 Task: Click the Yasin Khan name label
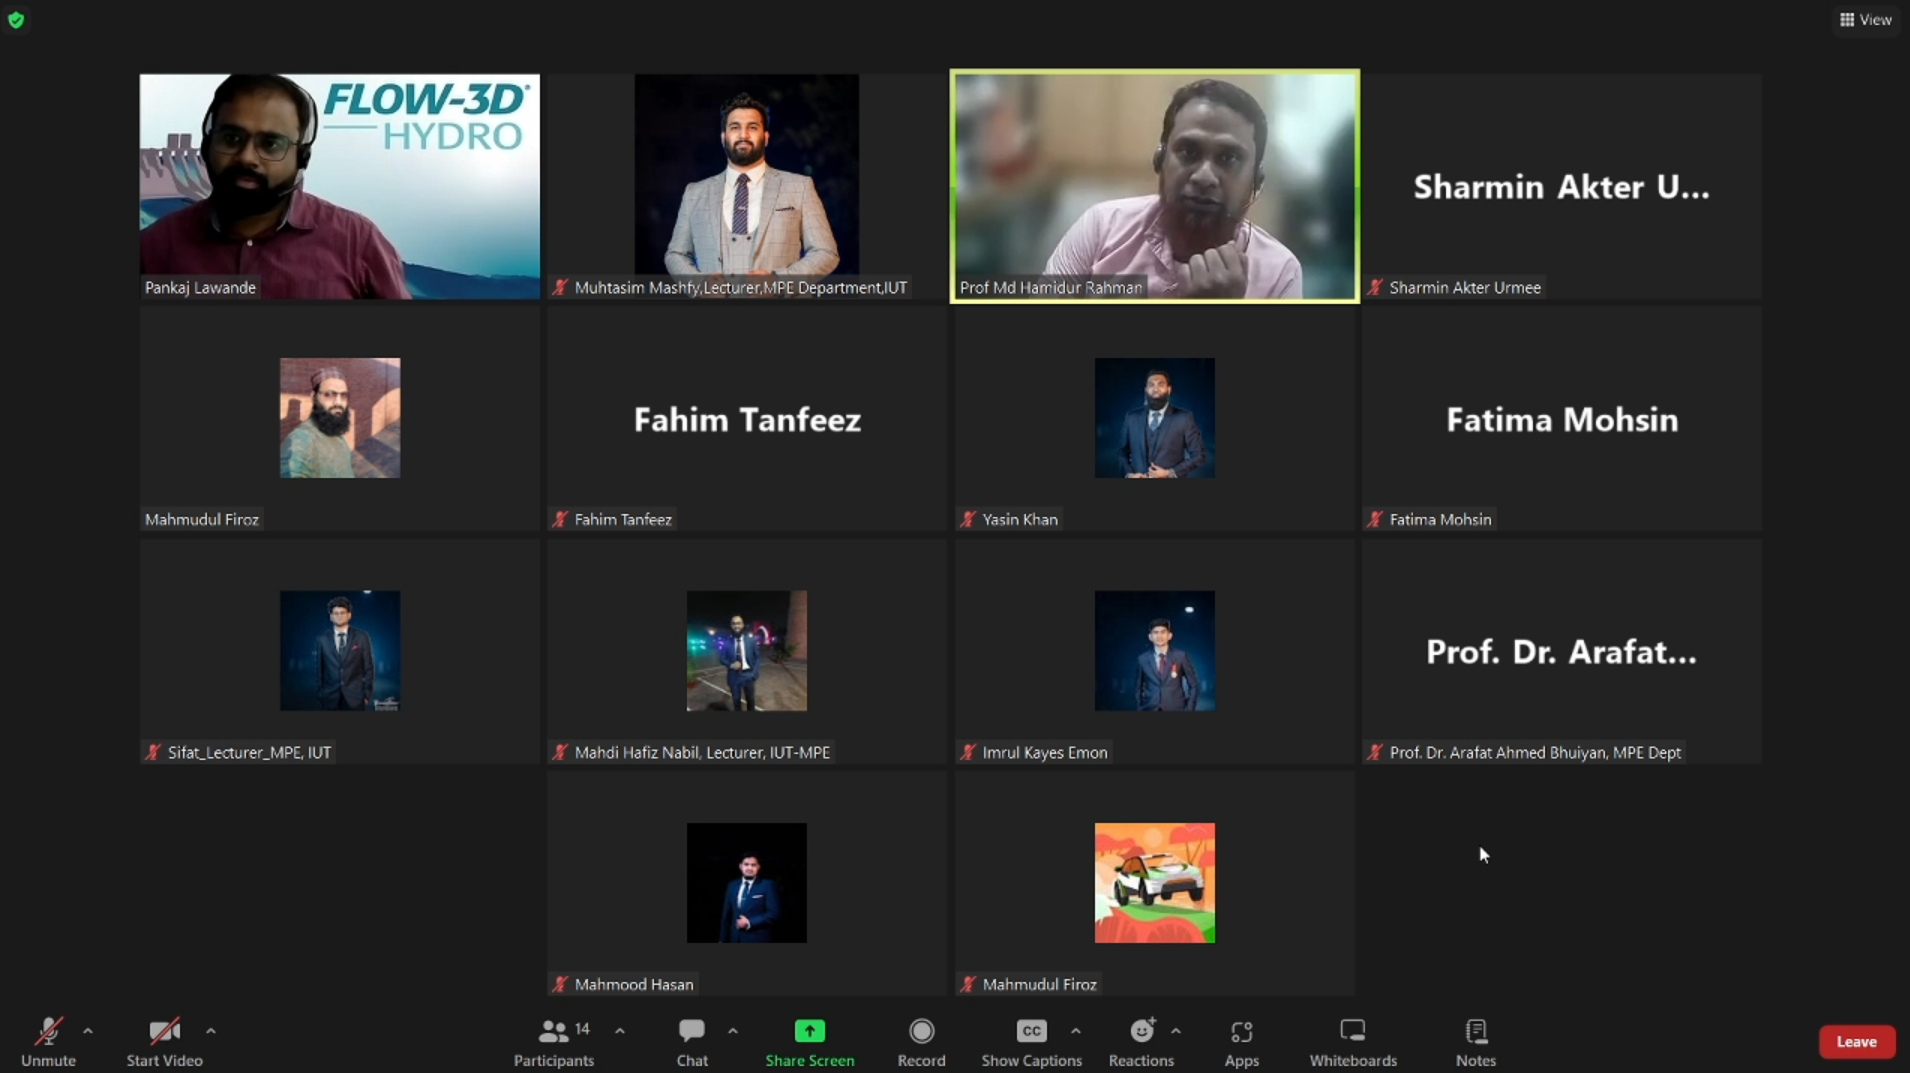coord(1020,519)
